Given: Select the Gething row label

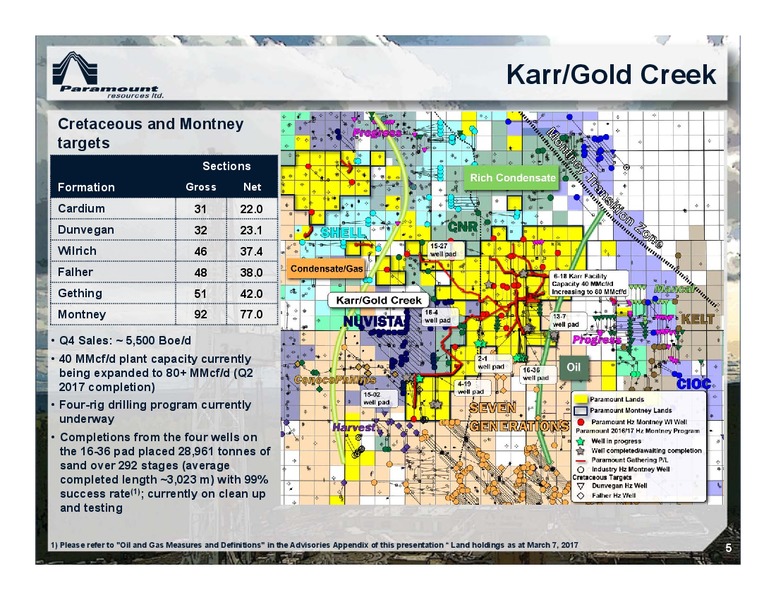Looking at the screenshot, I should pos(80,293).
